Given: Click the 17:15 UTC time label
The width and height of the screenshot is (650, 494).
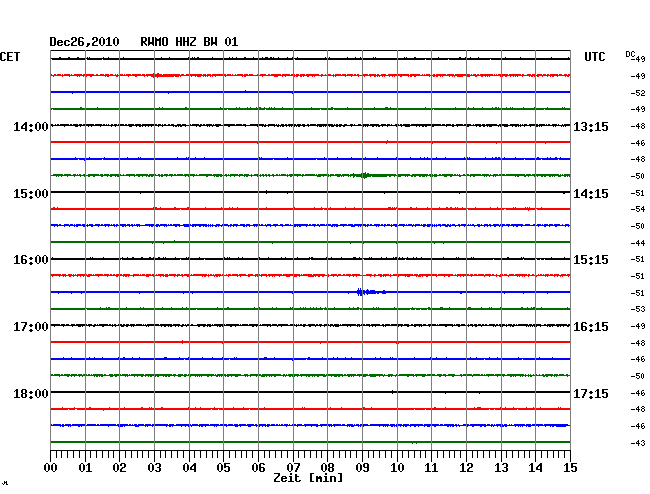Looking at the screenshot, I should (591, 393).
